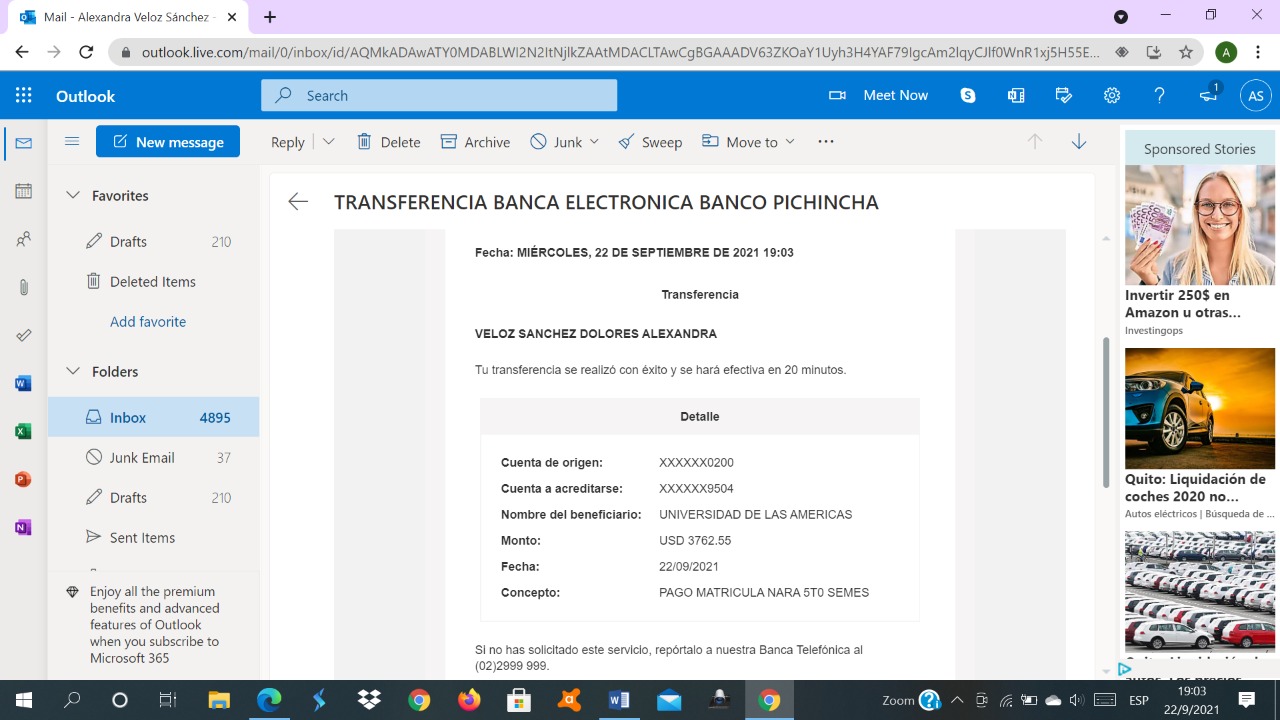Open the Help question mark icon
This screenshot has height=720, width=1280.
[x=1159, y=96]
